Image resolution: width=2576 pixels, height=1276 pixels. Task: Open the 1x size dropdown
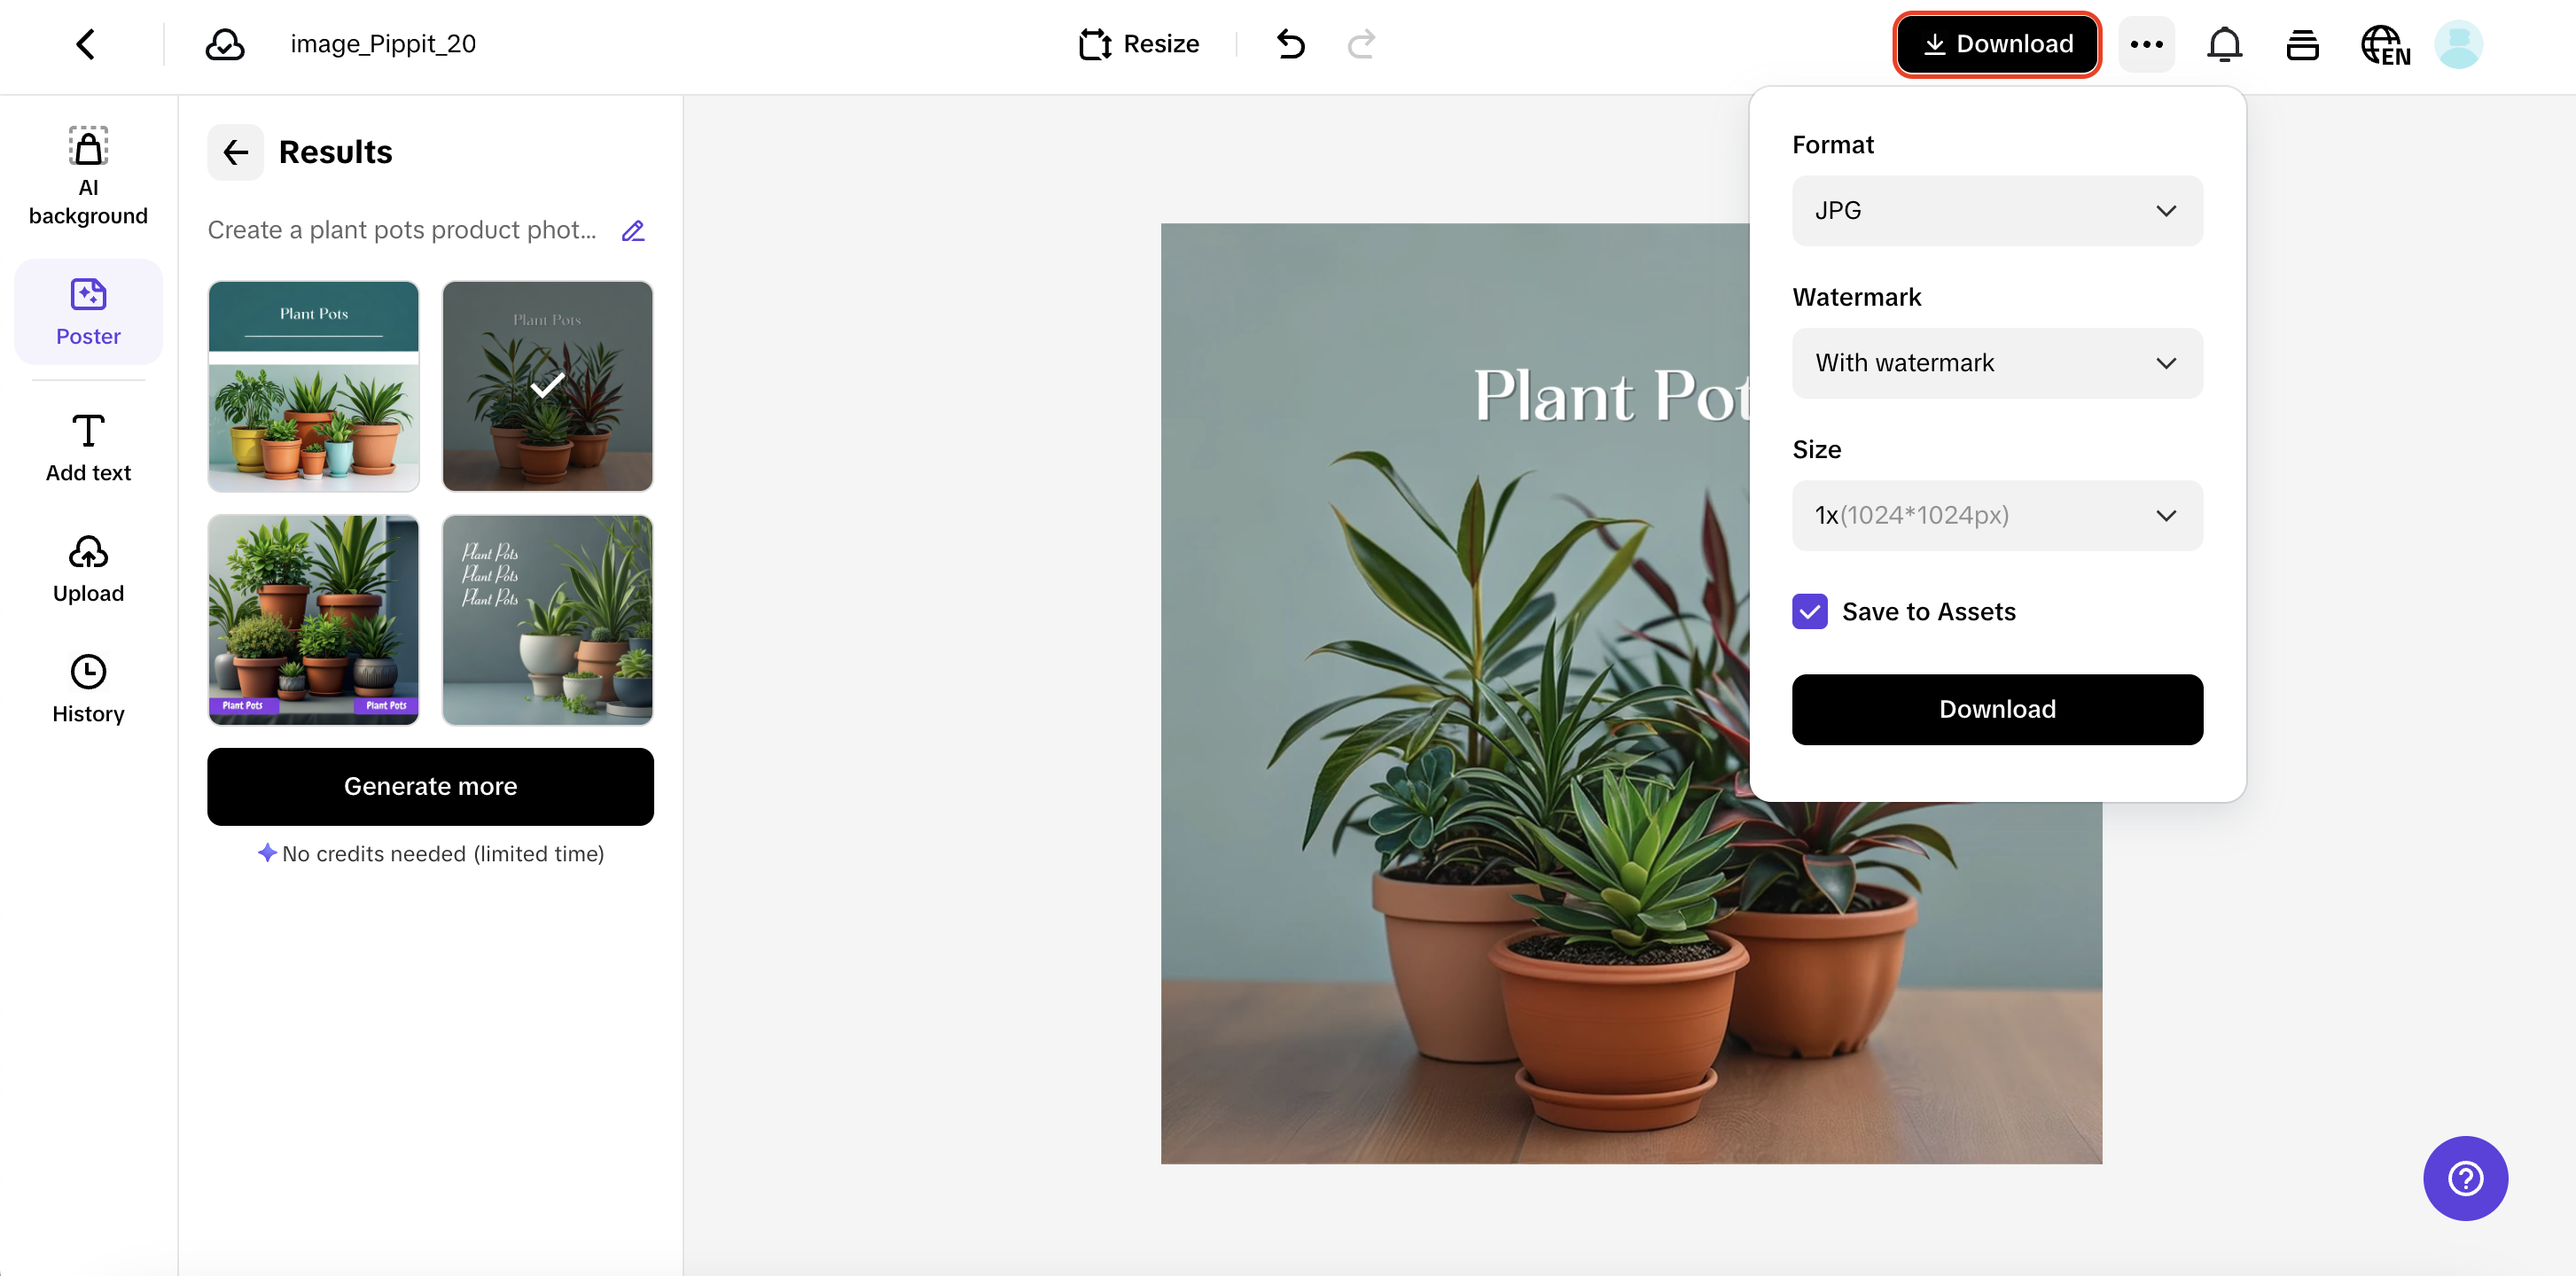[x=1996, y=515]
